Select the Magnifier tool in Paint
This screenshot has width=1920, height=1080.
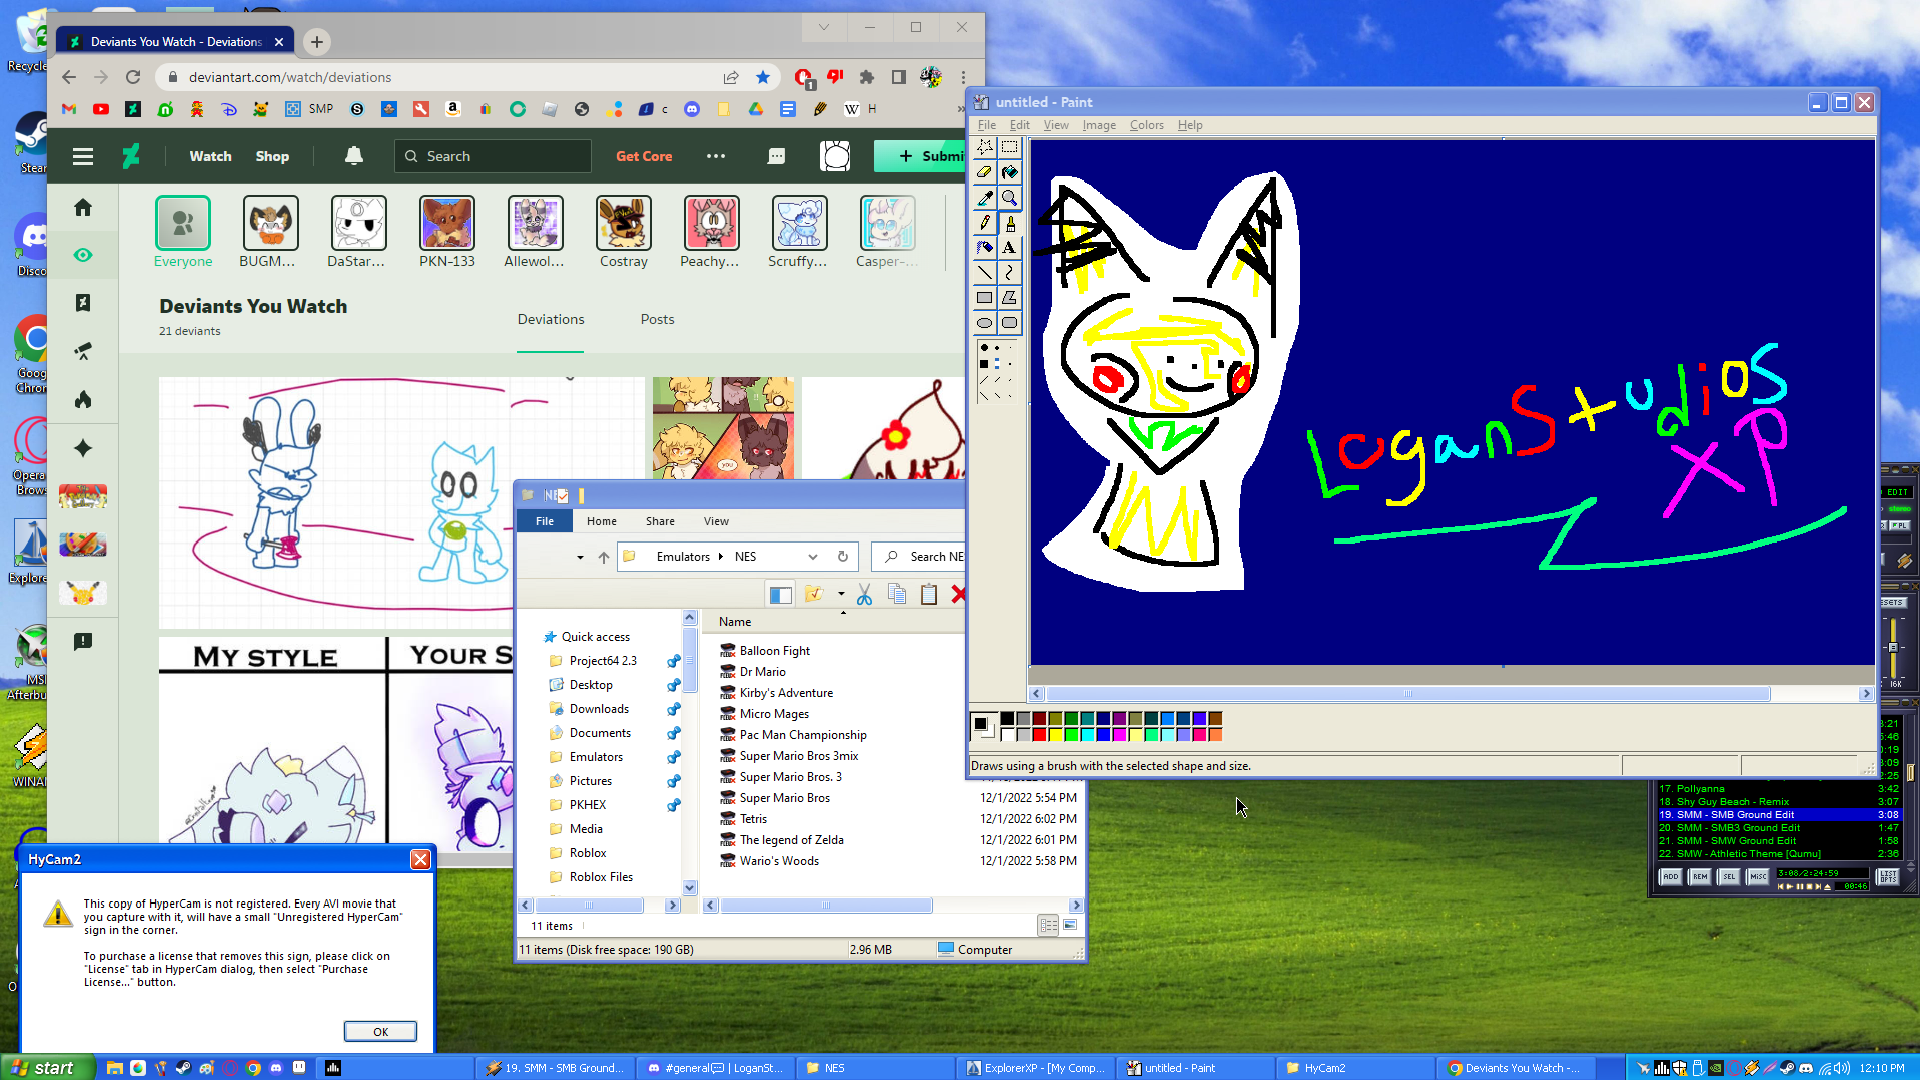click(x=1010, y=197)
